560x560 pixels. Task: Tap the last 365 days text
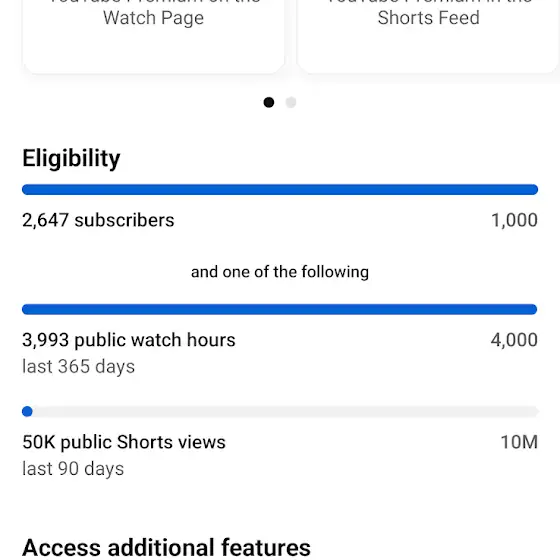point(79,366)
